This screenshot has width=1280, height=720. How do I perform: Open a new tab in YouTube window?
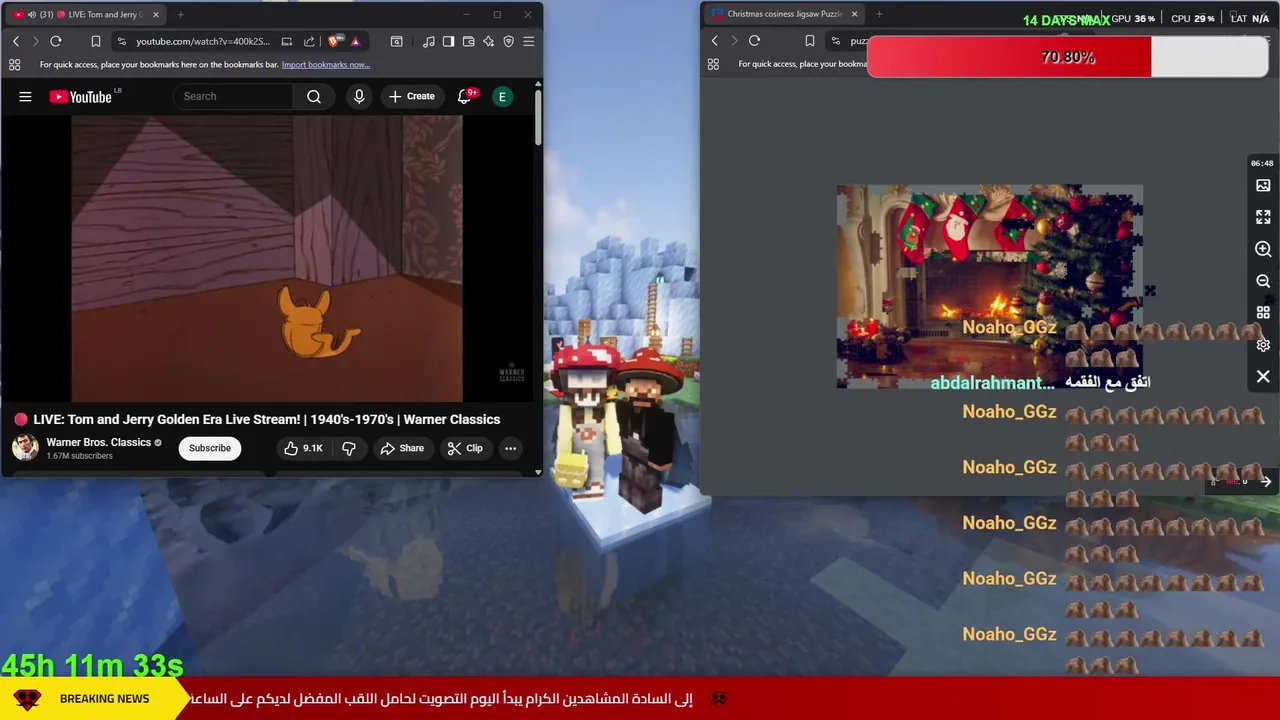coord(180,15)
